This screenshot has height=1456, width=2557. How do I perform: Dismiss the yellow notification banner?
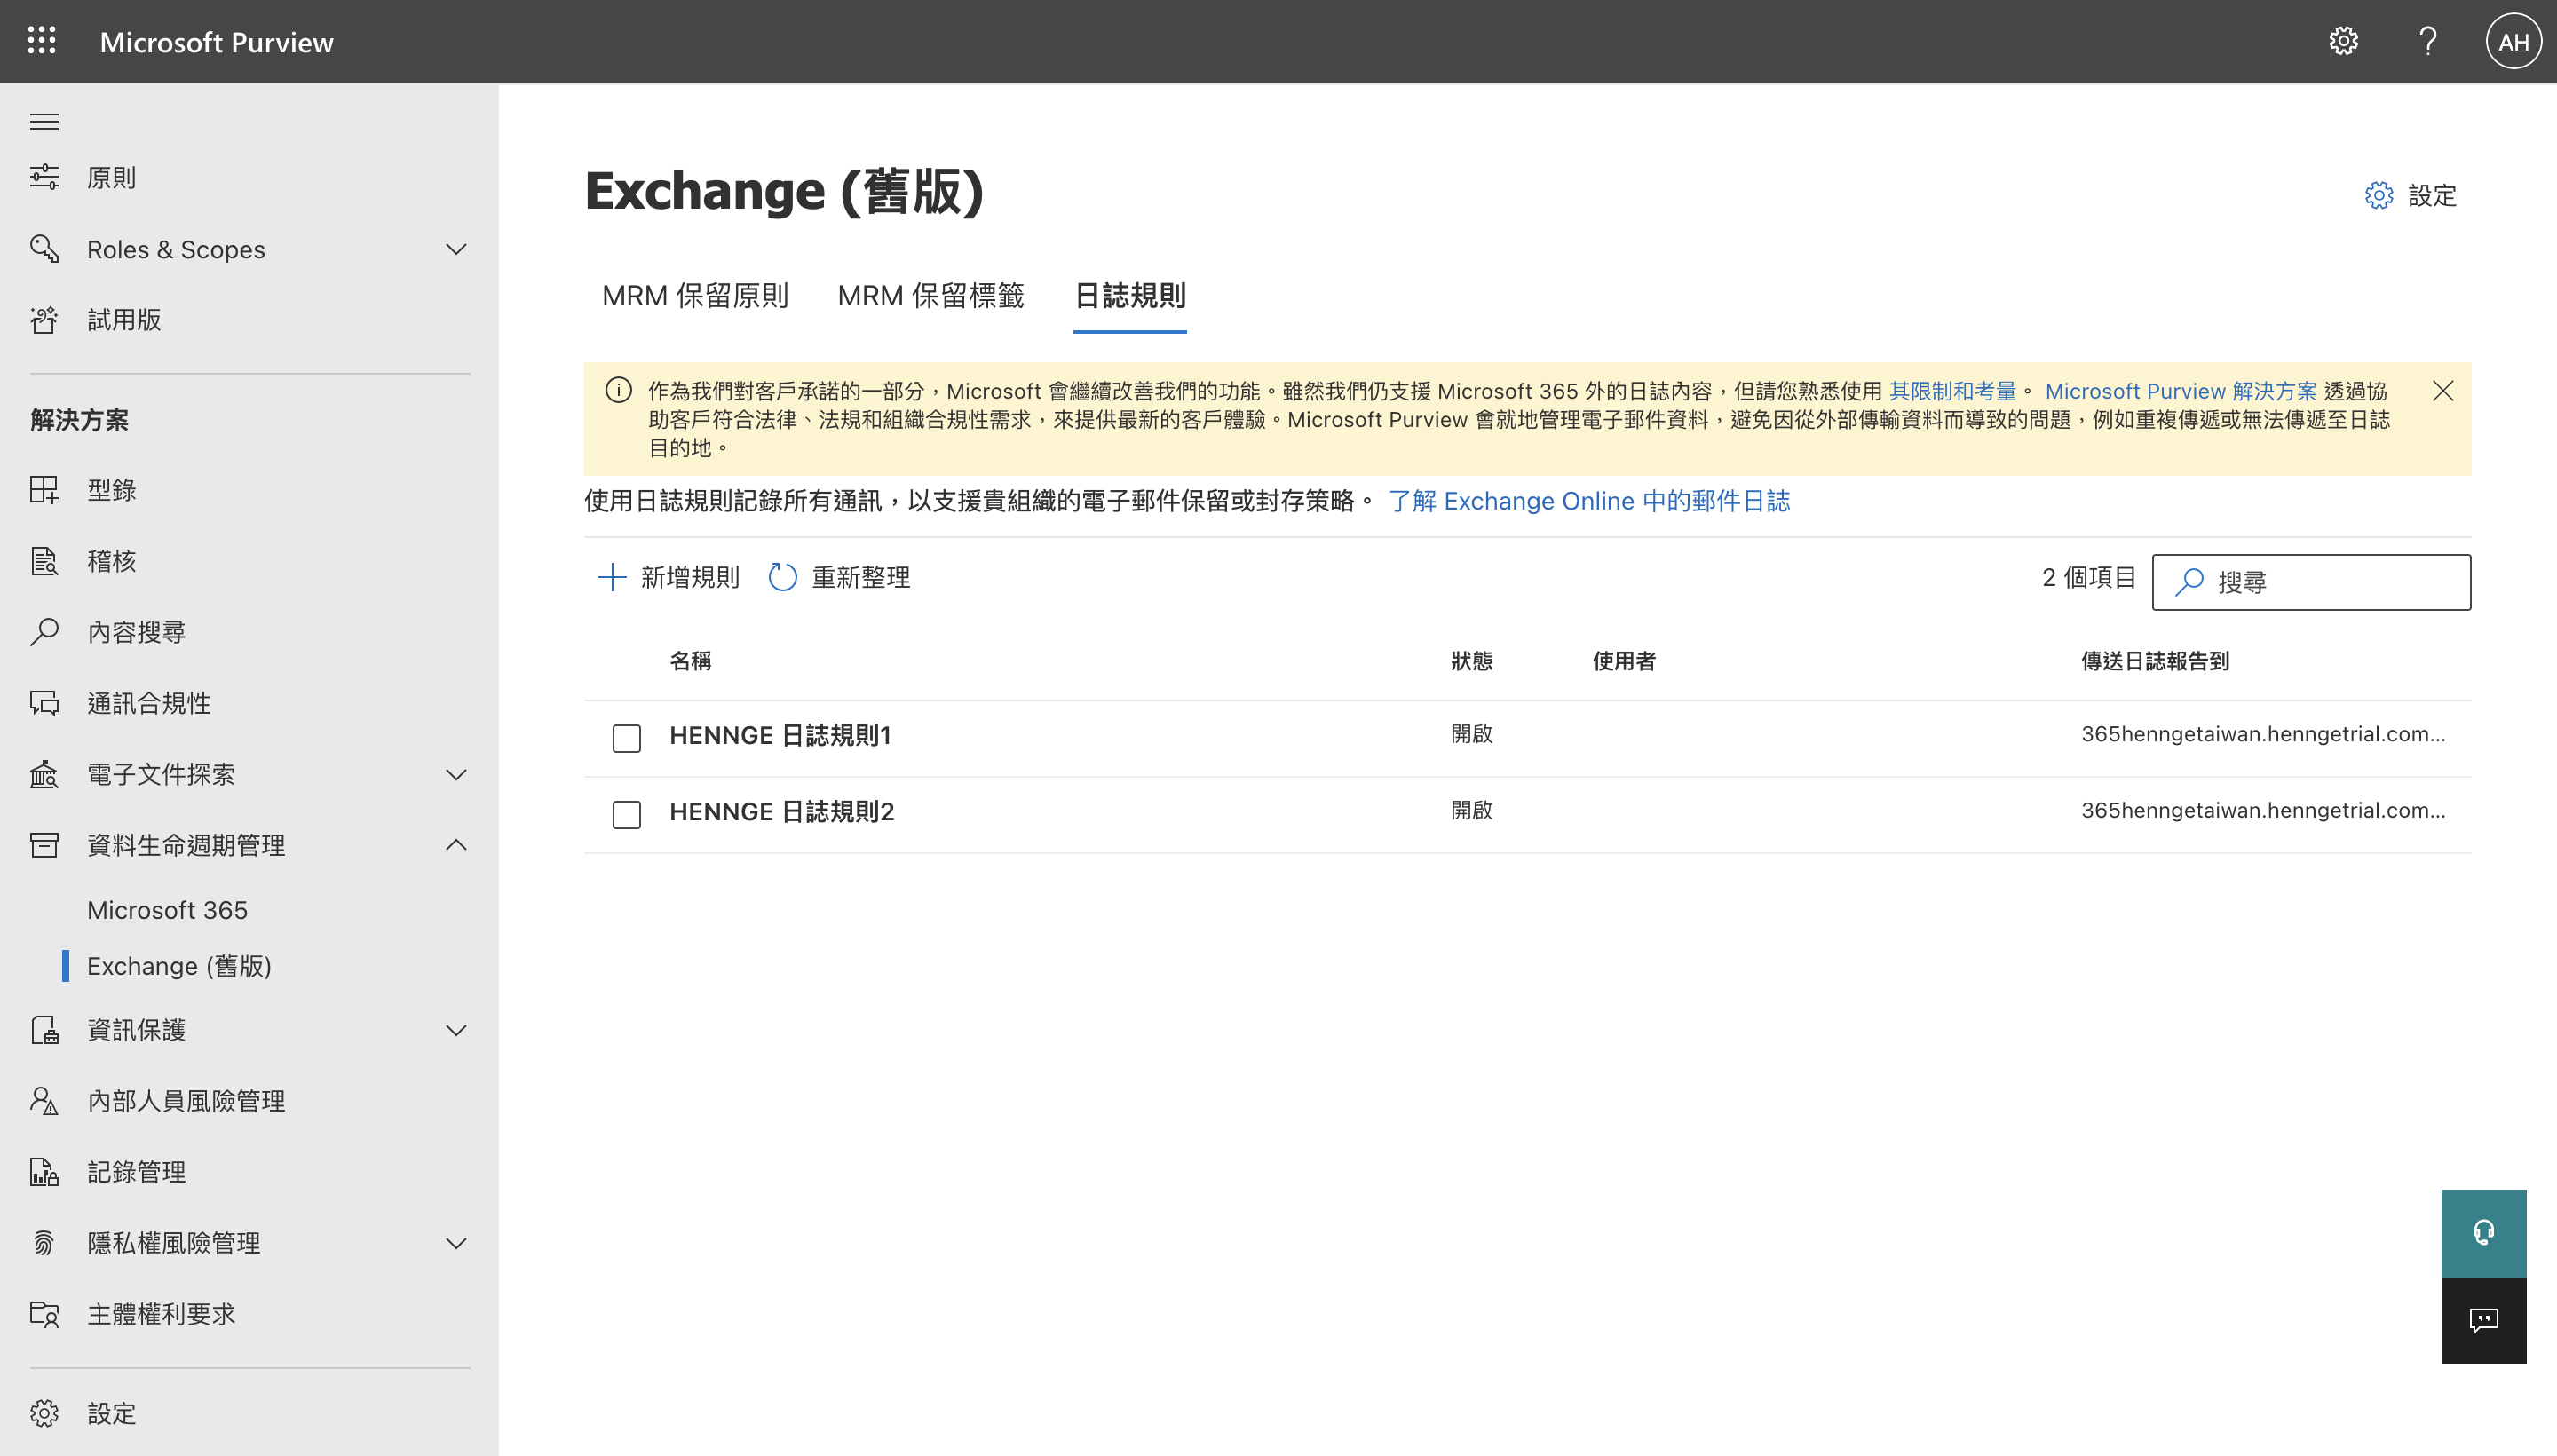click(x=2442, y=390)
